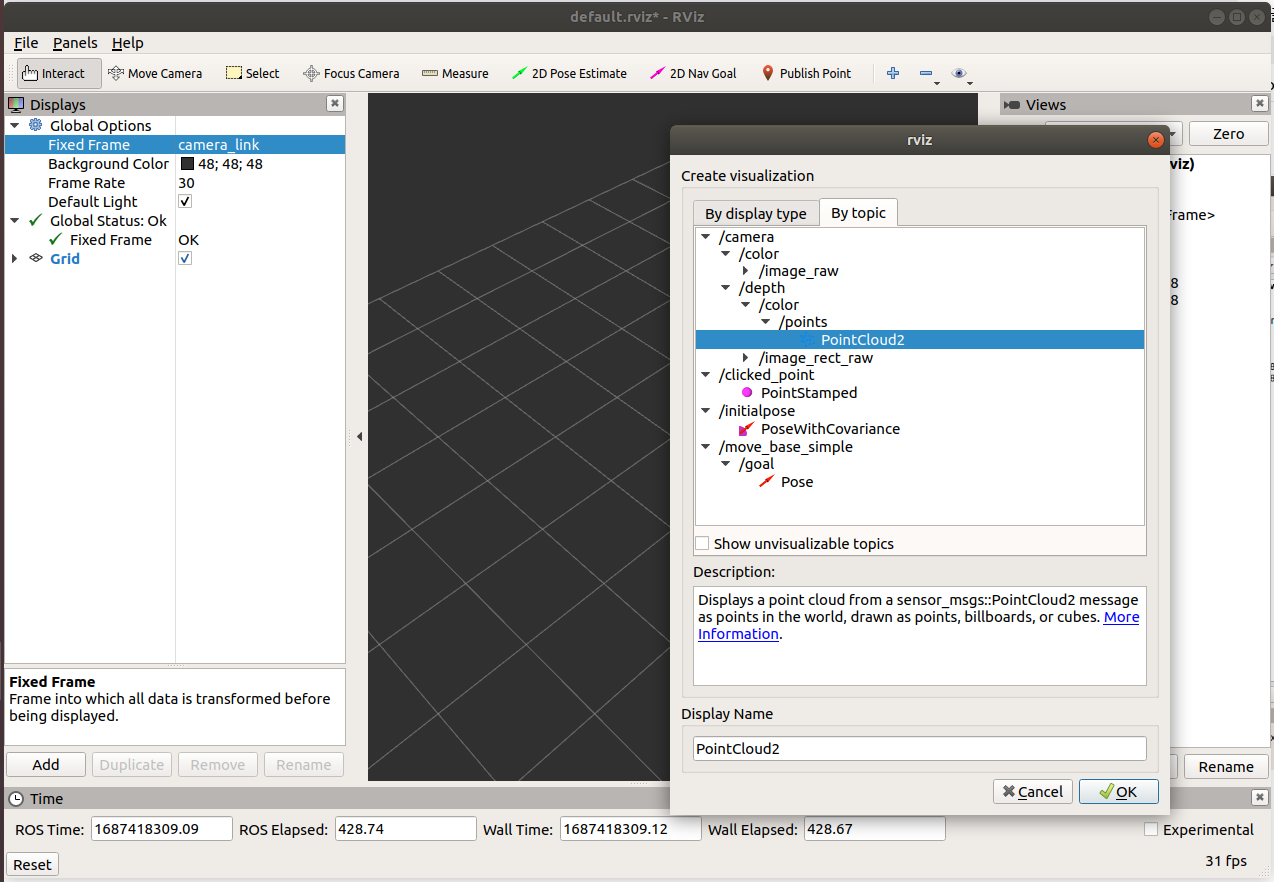Image resolution: width=1274 pixels, height=882 pixels.
Task: Expand the Grid display node
Action: (14, 258)
